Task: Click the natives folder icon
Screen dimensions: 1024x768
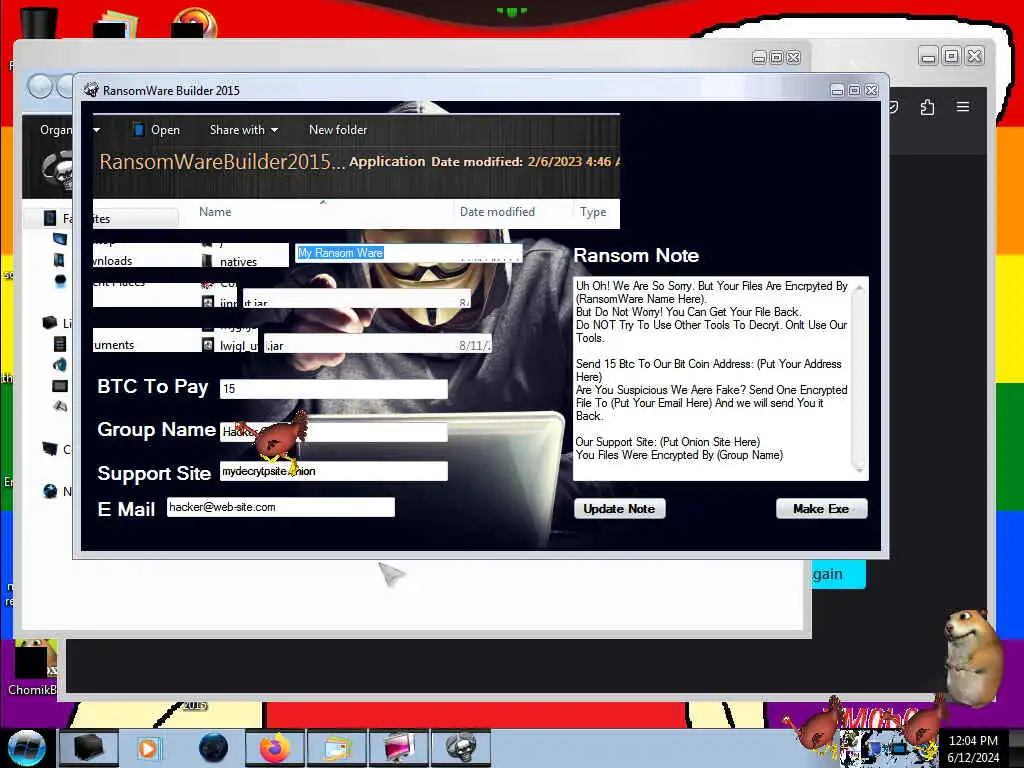Action: tap(207, 261)
